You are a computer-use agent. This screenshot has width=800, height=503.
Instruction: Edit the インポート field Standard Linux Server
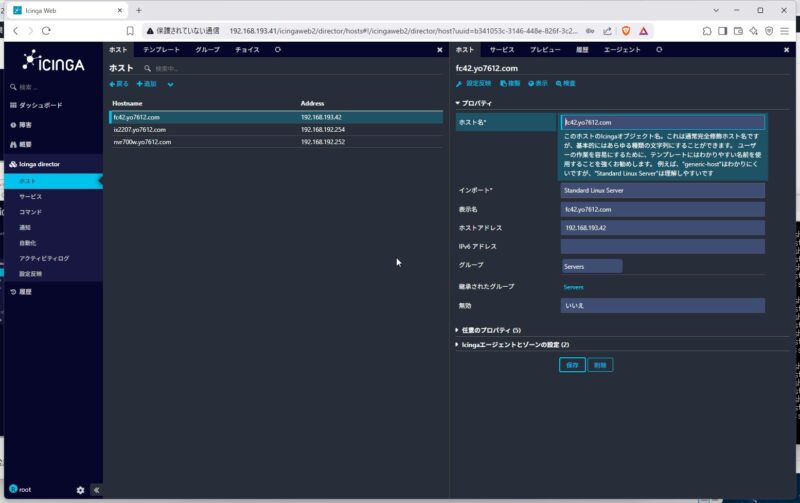(x=663, y=190)
